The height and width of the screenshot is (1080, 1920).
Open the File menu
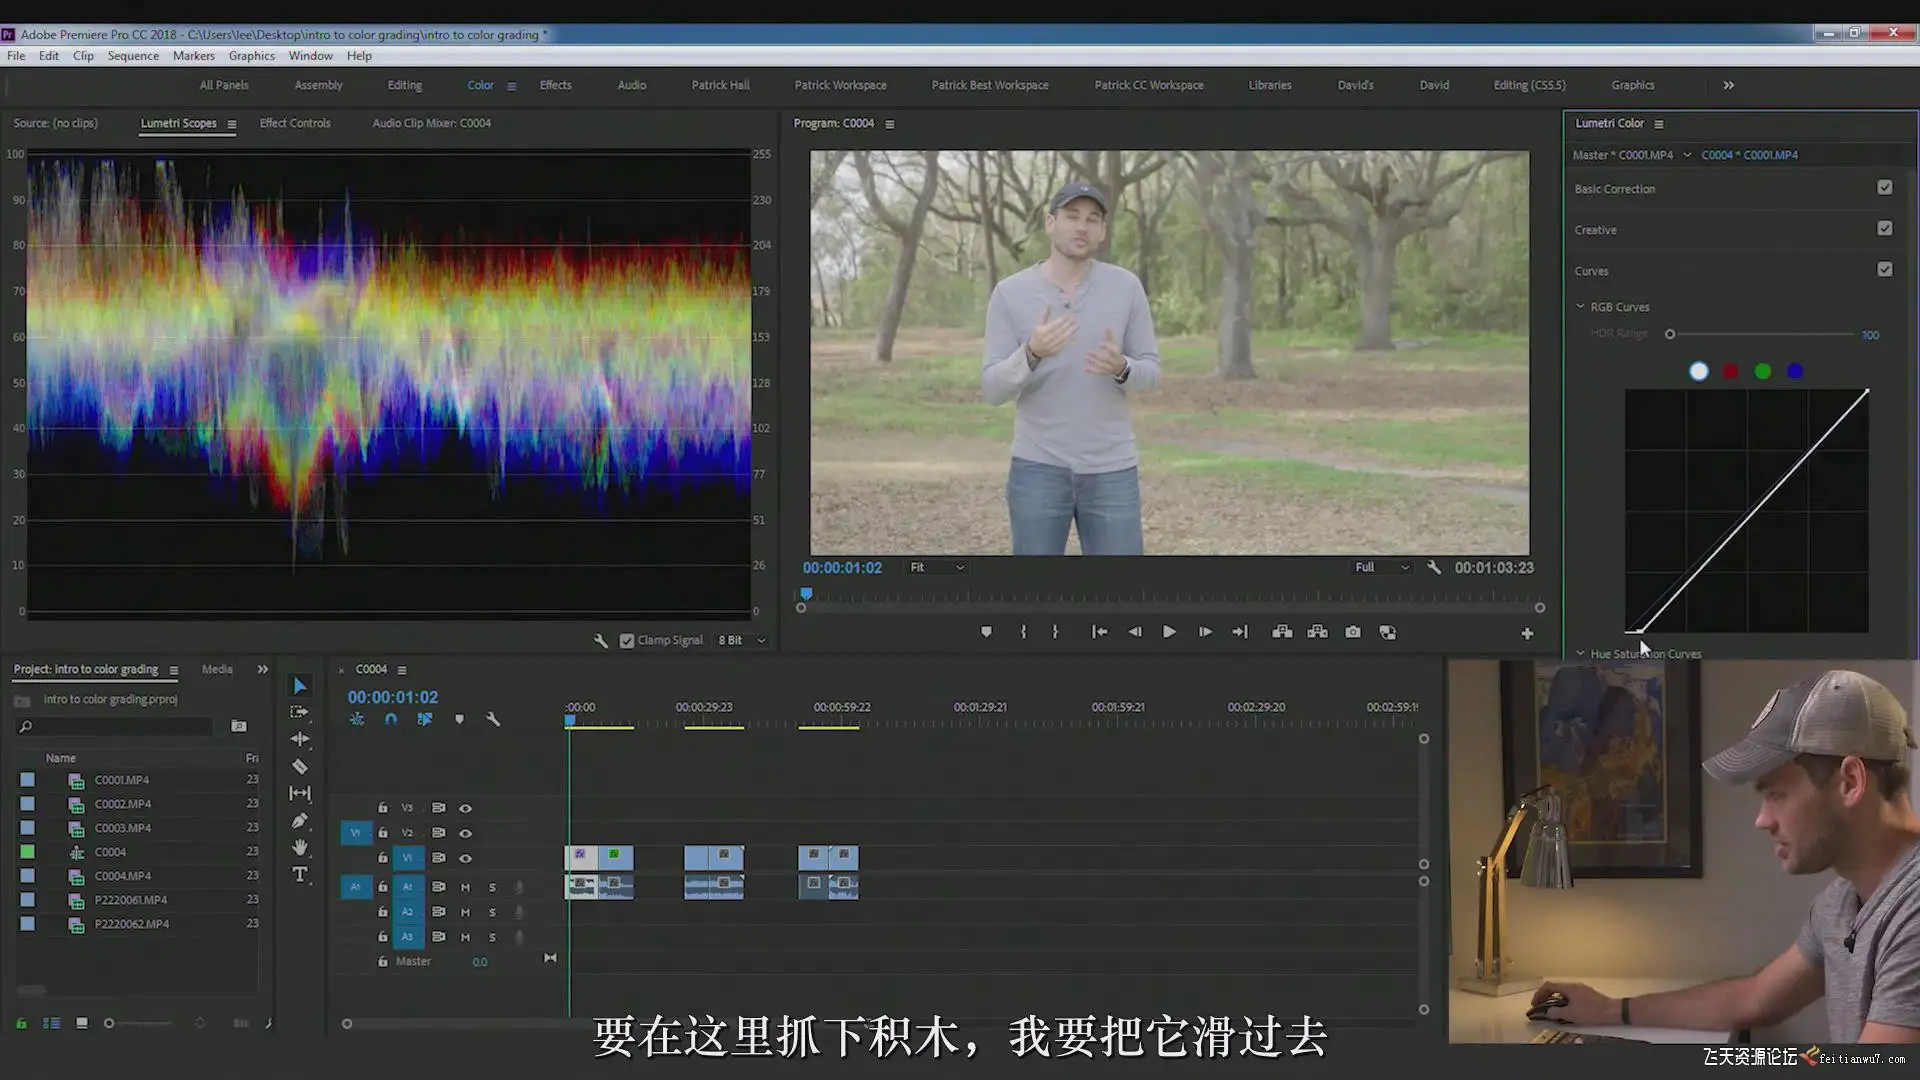16,56
